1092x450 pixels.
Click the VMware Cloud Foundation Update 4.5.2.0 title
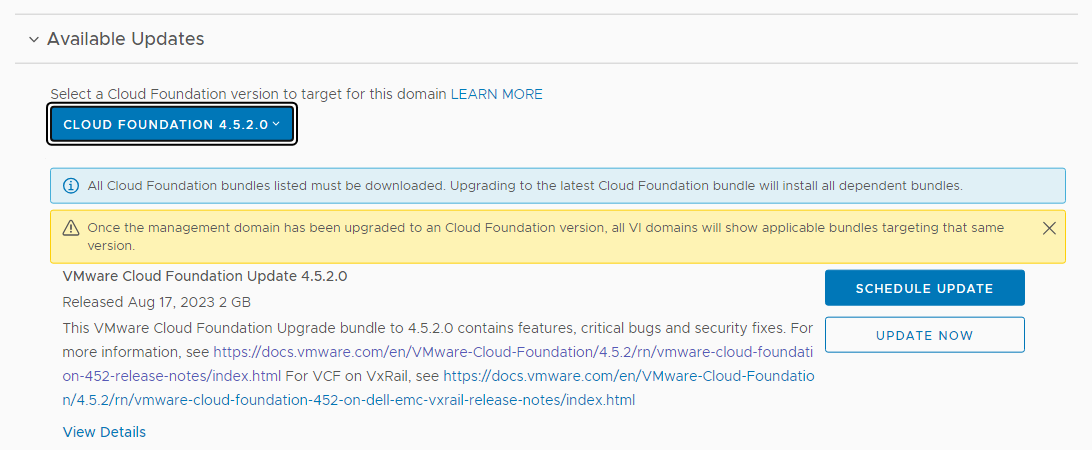point(205,277)
